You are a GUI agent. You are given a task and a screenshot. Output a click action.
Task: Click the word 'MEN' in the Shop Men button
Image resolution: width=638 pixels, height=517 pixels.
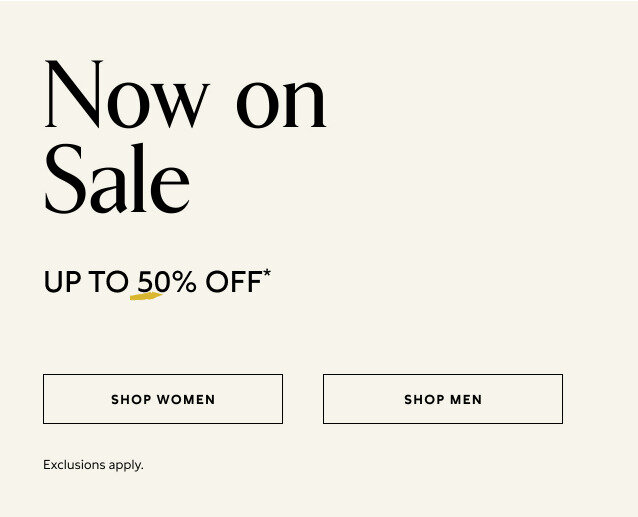click(466, 400)
